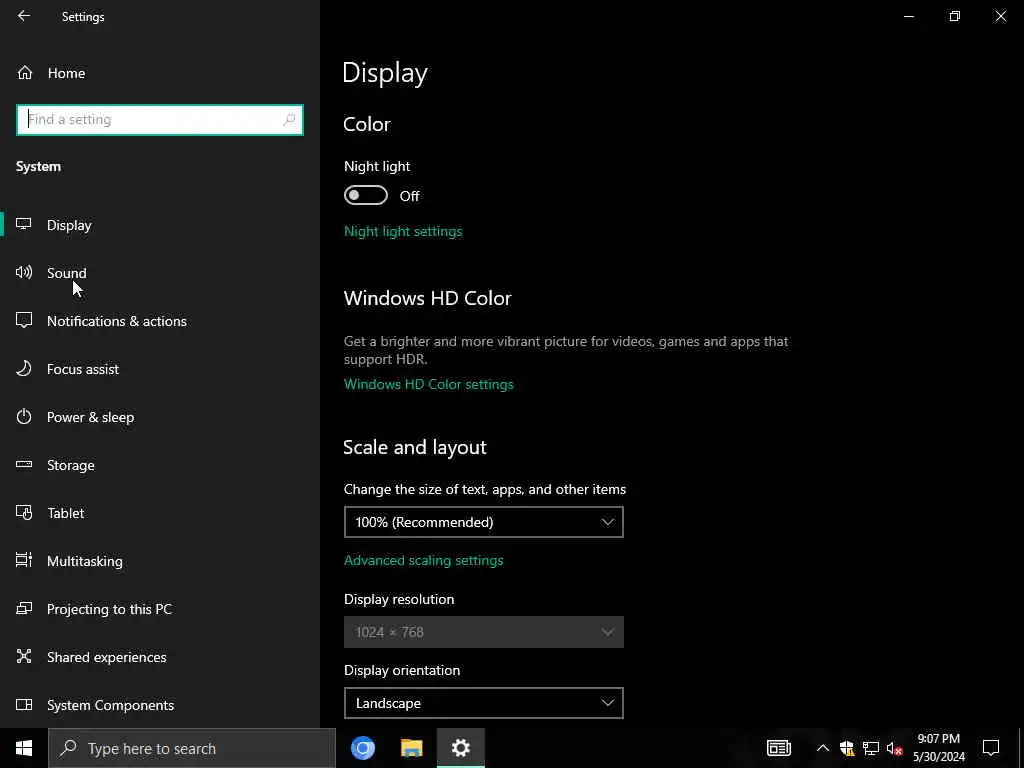Viewport: 1024px width, 768px height.
Task: Open Tablet settings page
Action: pyautogui.click(x=160, y=513)
